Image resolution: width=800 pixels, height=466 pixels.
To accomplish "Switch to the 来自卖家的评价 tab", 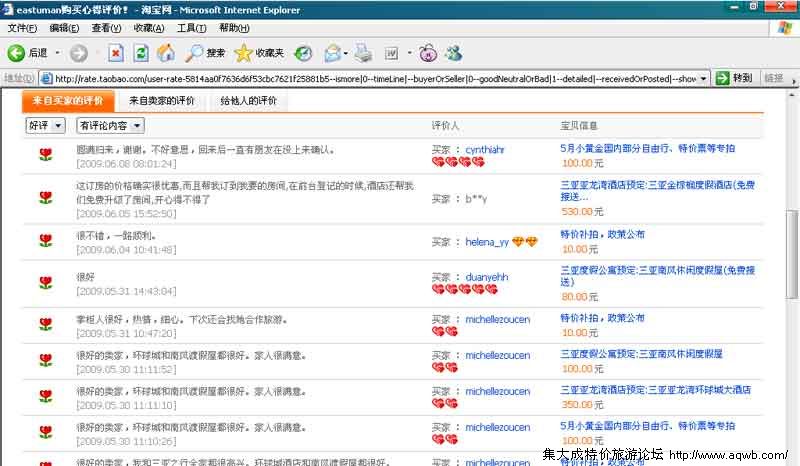I will point(162,101).
